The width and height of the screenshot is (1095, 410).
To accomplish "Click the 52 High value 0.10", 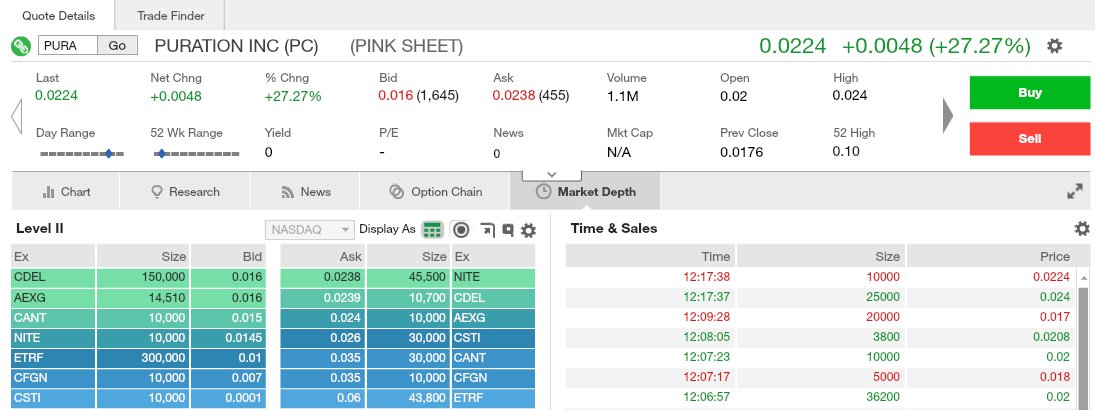I will pos(846,151).
